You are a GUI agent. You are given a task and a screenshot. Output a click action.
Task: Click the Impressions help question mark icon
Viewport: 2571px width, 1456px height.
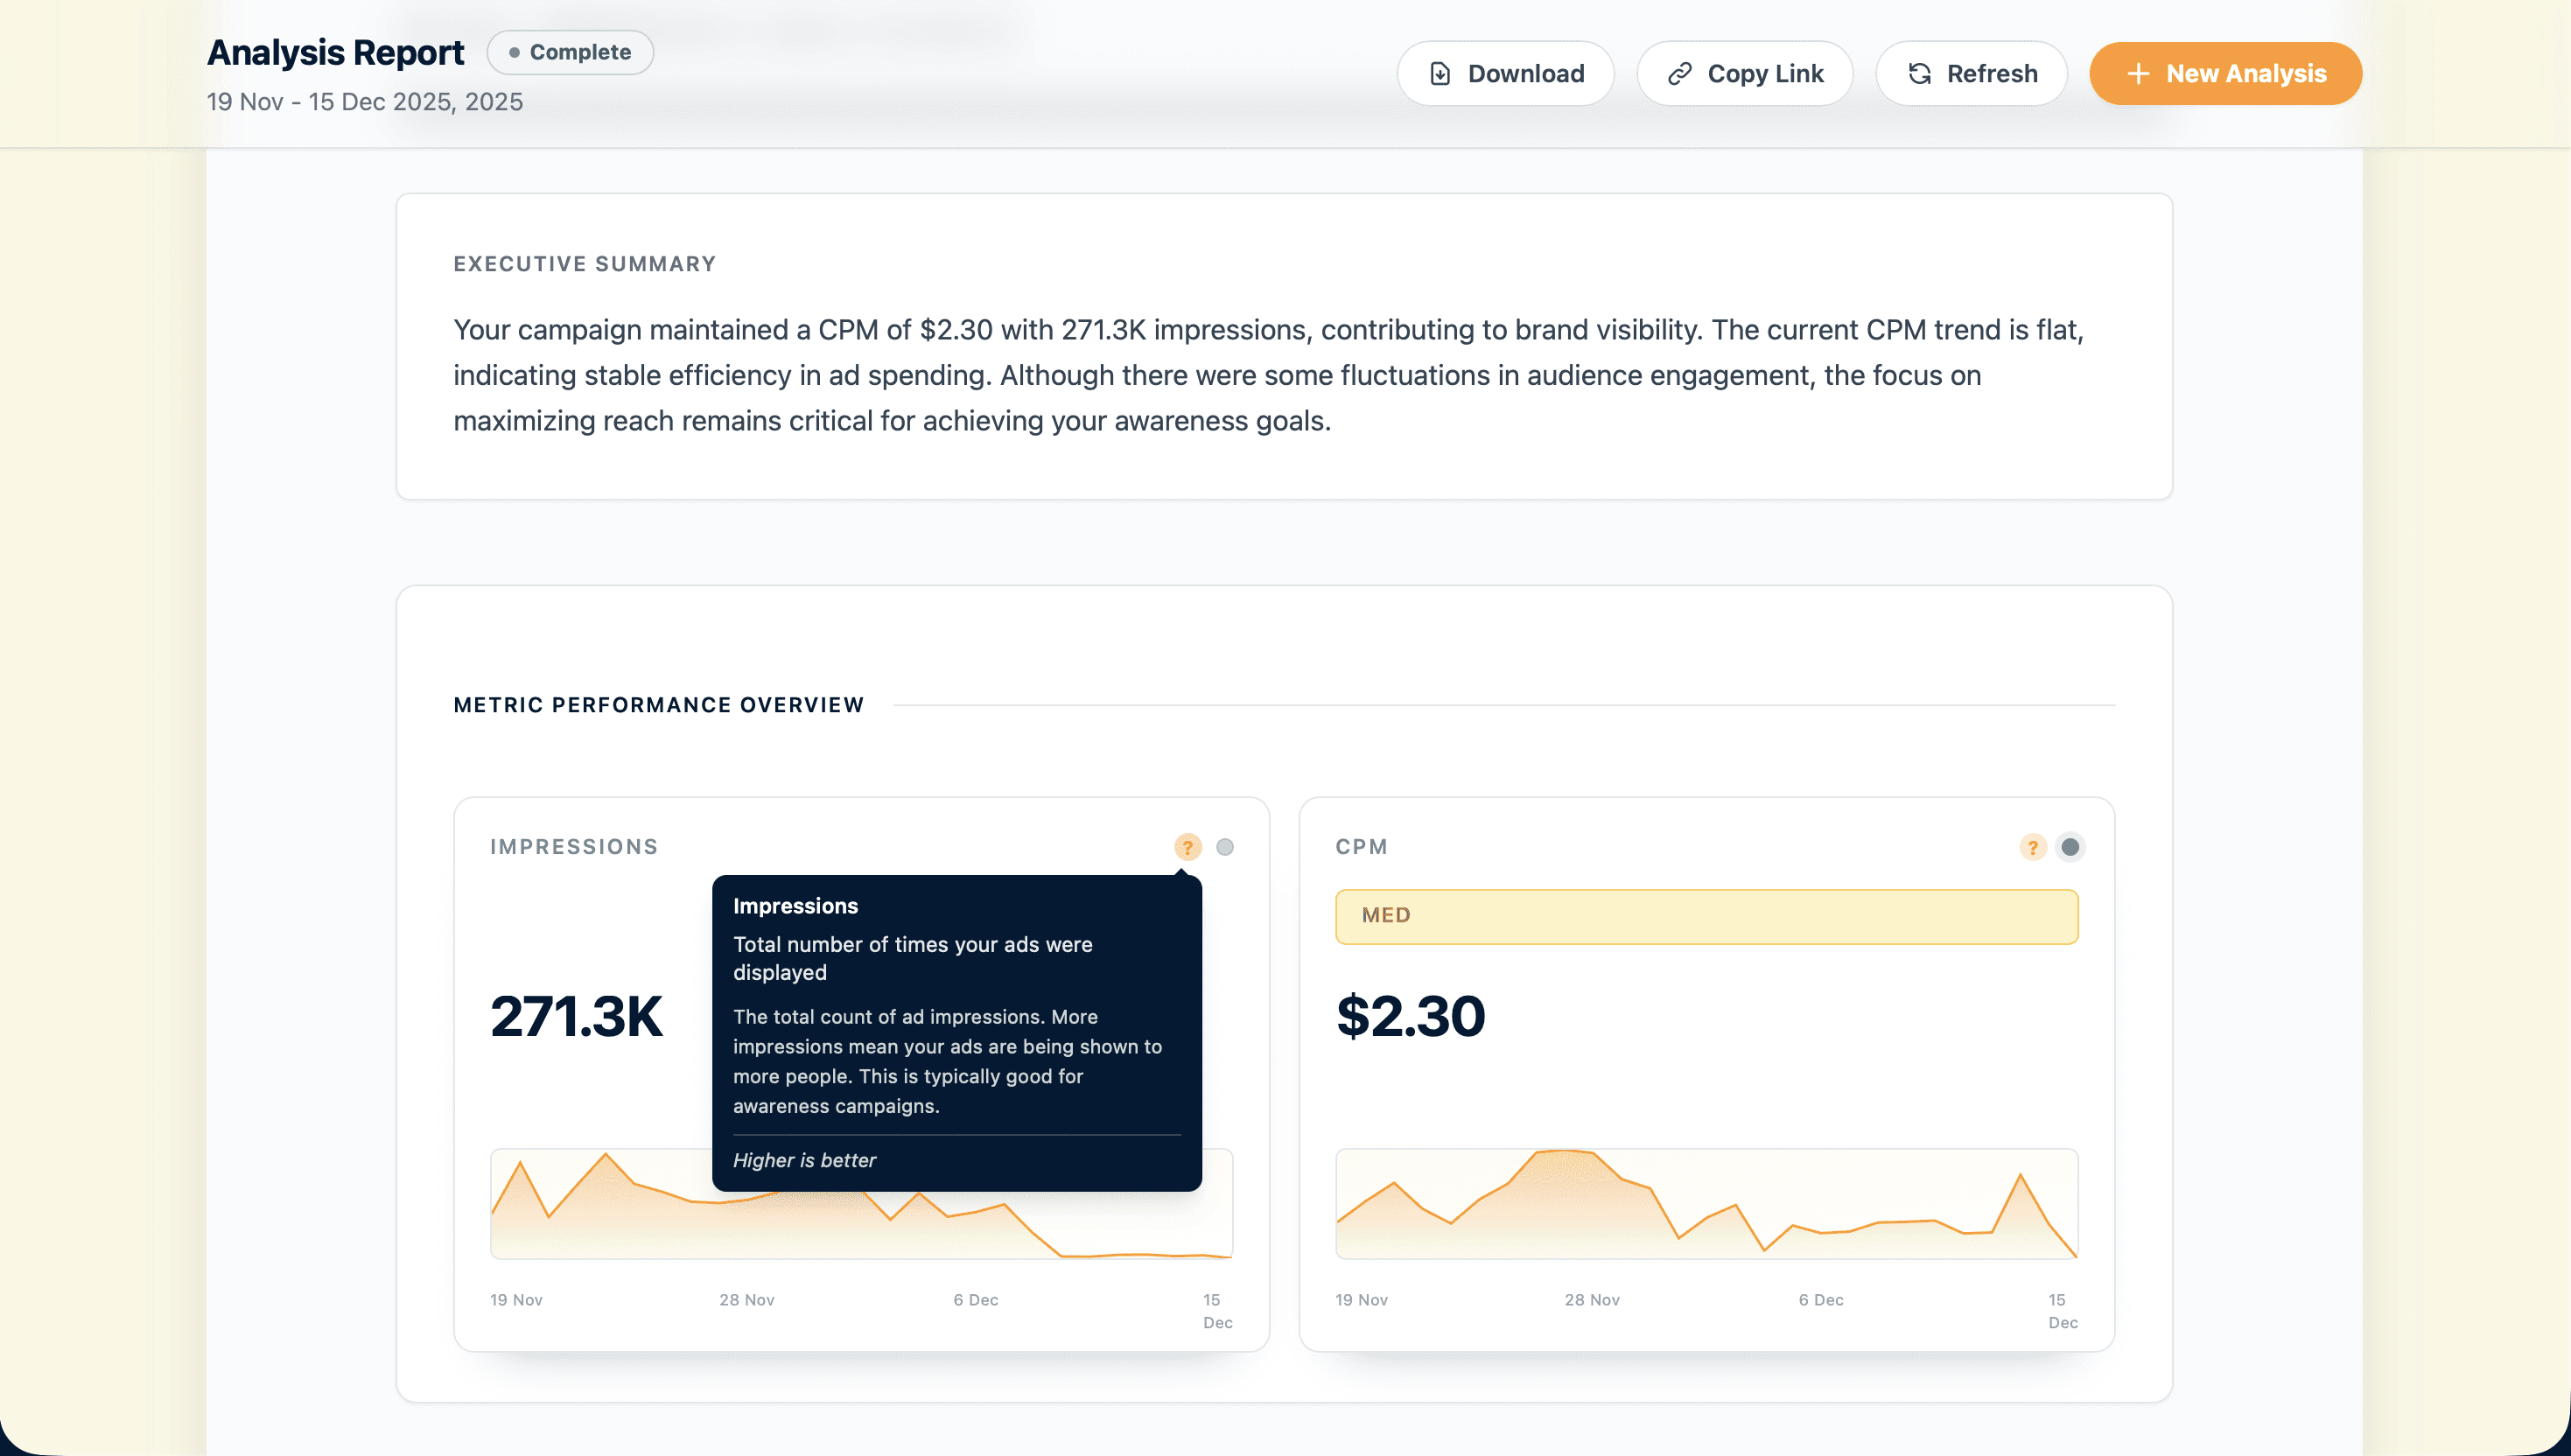pyautogui.click(x=1187, y=847)
